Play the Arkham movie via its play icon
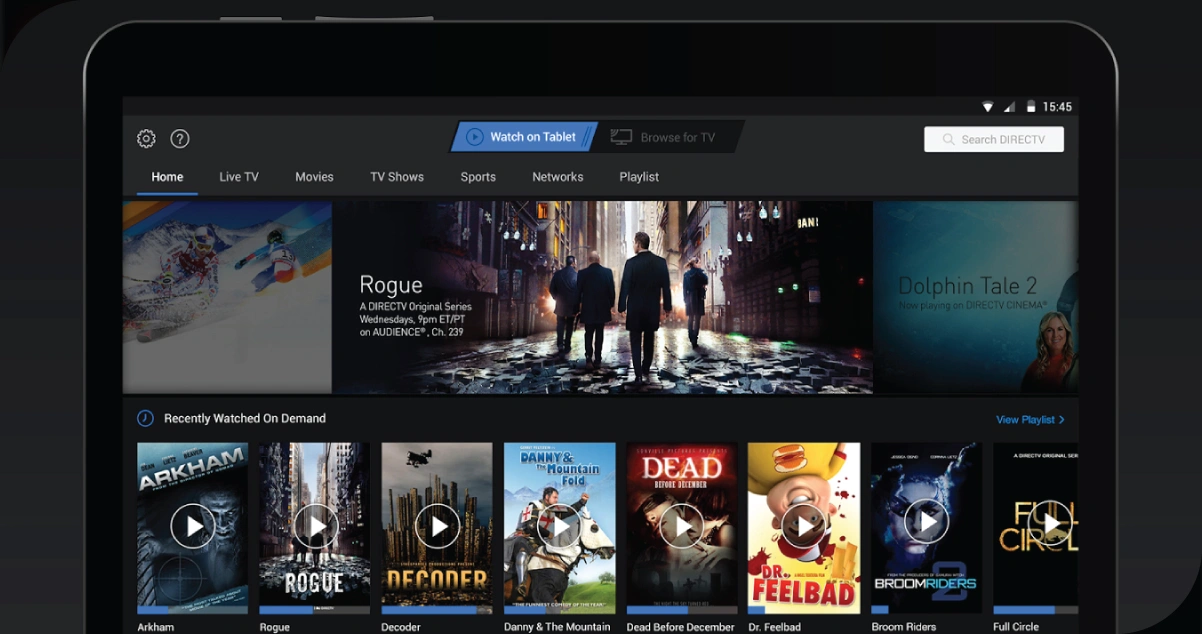The width and height of the screenshot is (1202, 634). pos(192,526)
